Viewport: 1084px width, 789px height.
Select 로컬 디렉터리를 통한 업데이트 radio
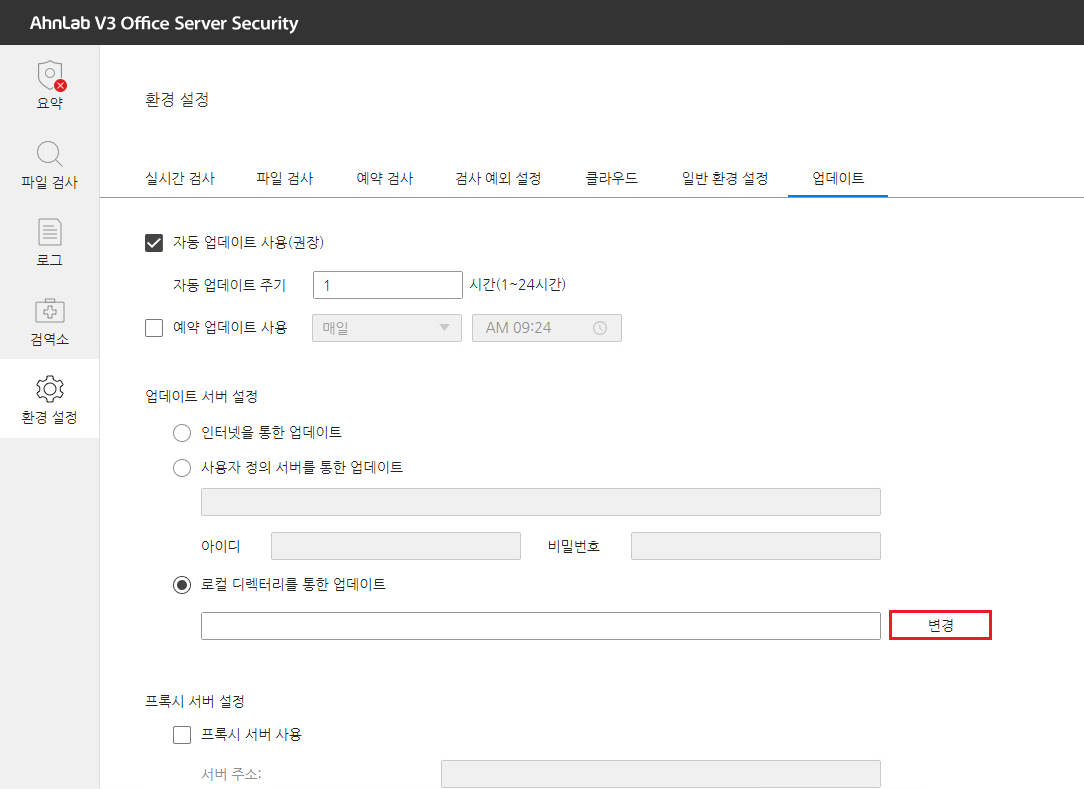pos(182,585)
